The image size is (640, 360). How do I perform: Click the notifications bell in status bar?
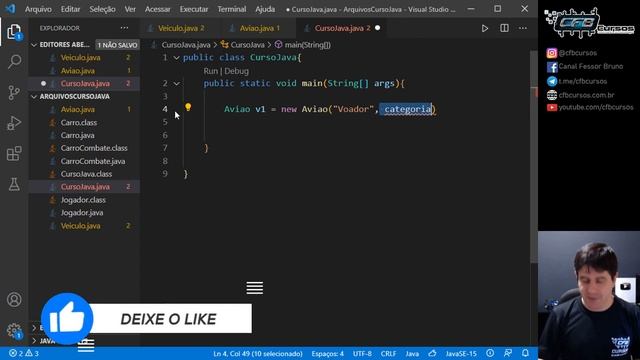click(x=525, y=353)
